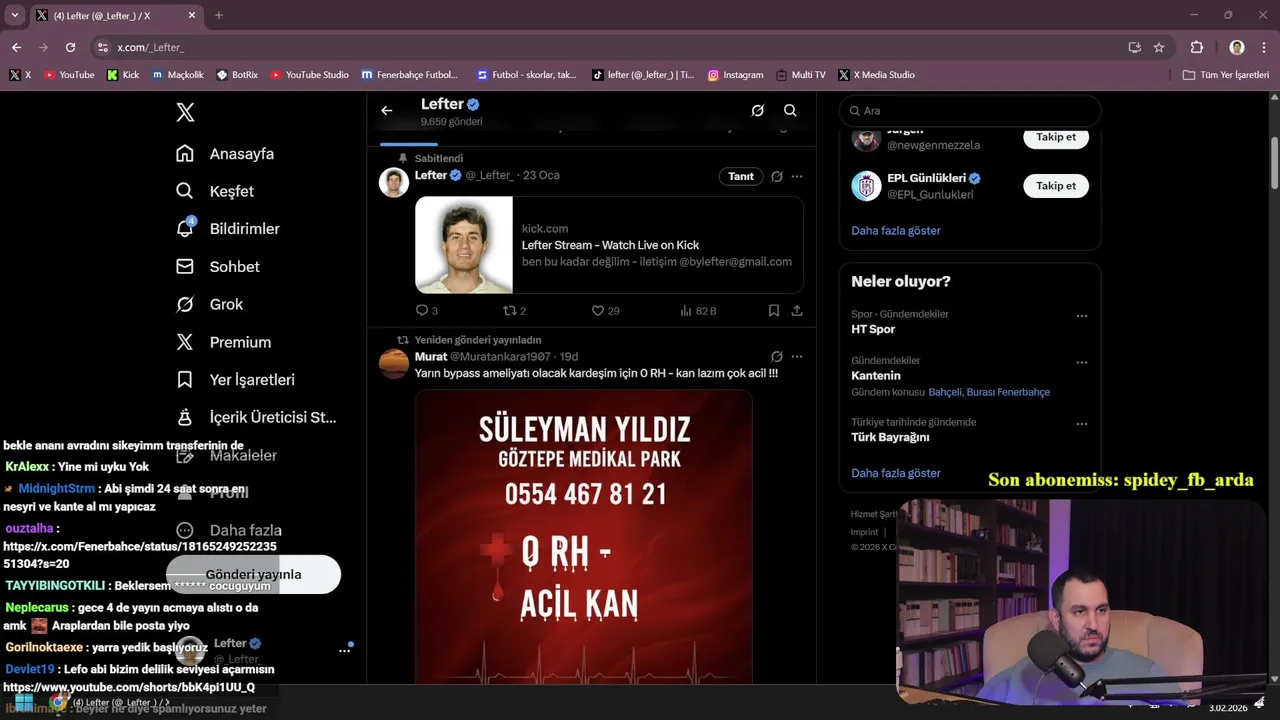The image size is (1280, 720).
Task: Click the Tanıt button on pinned post
Action: [x=741, y=176]
